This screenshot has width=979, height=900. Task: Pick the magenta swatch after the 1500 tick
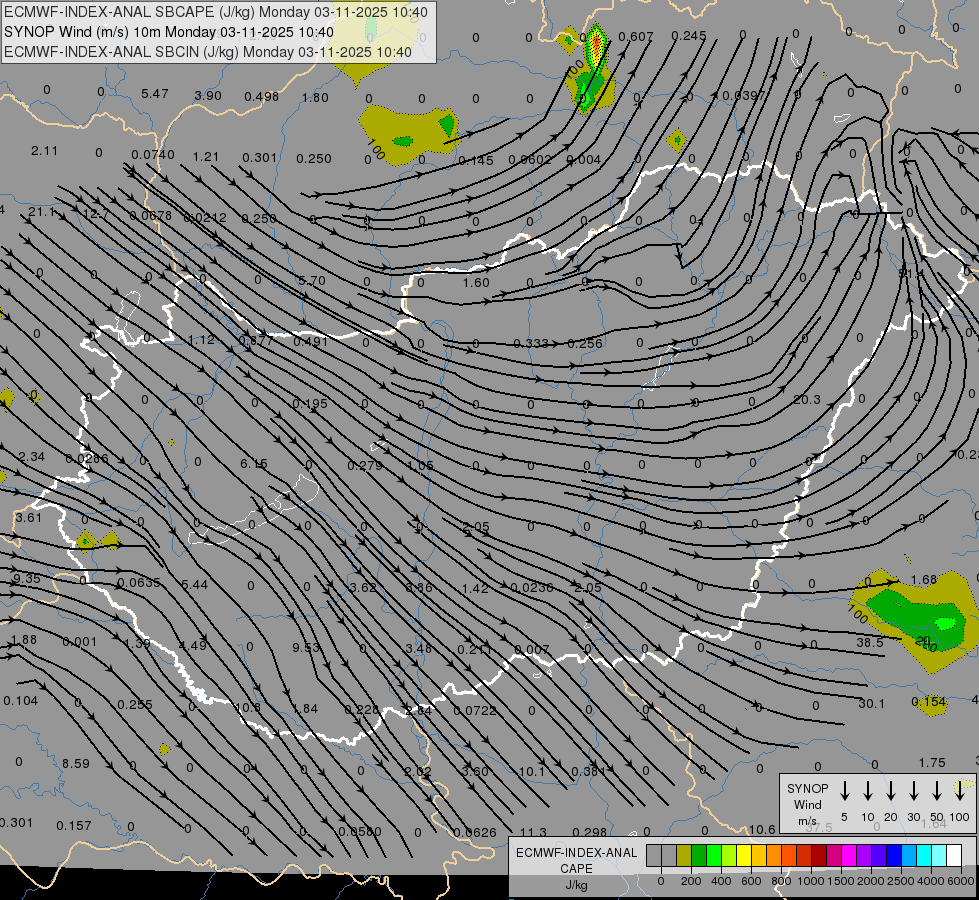849,856
